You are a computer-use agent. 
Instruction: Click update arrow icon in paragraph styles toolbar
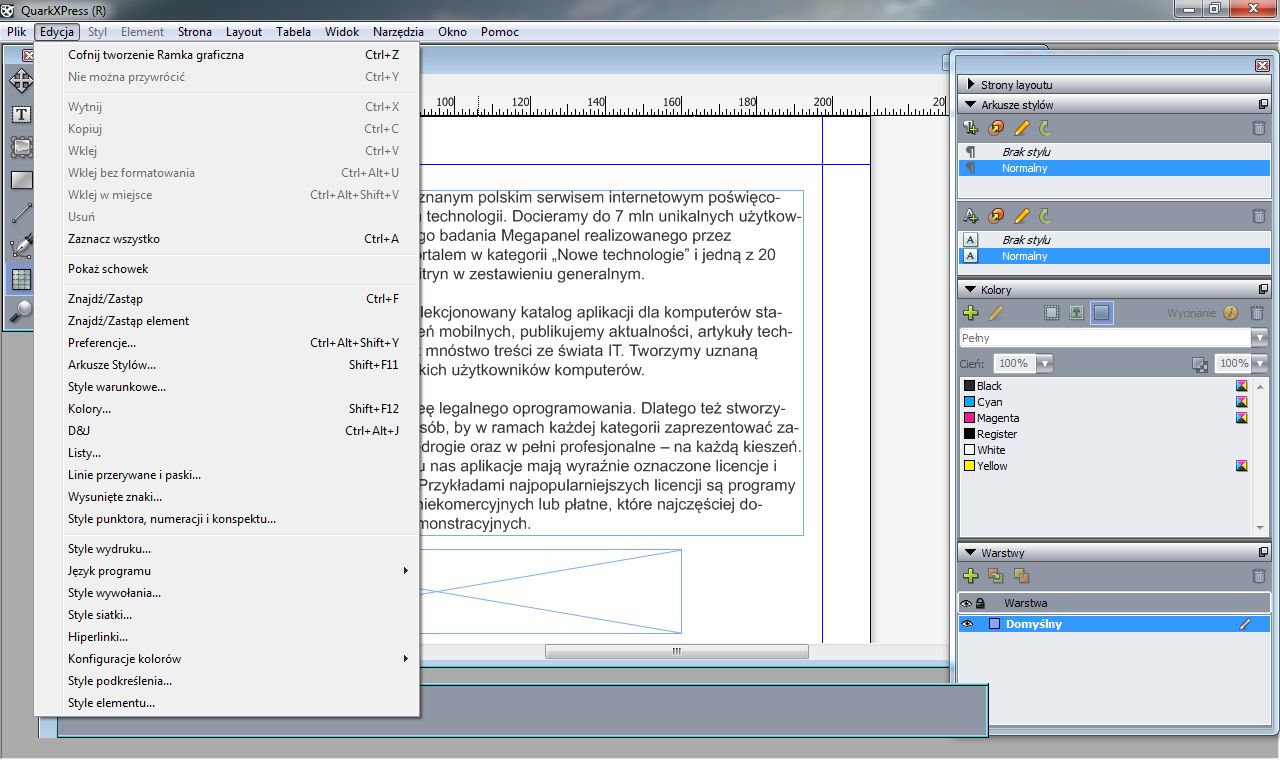[x=1045, y=128]
